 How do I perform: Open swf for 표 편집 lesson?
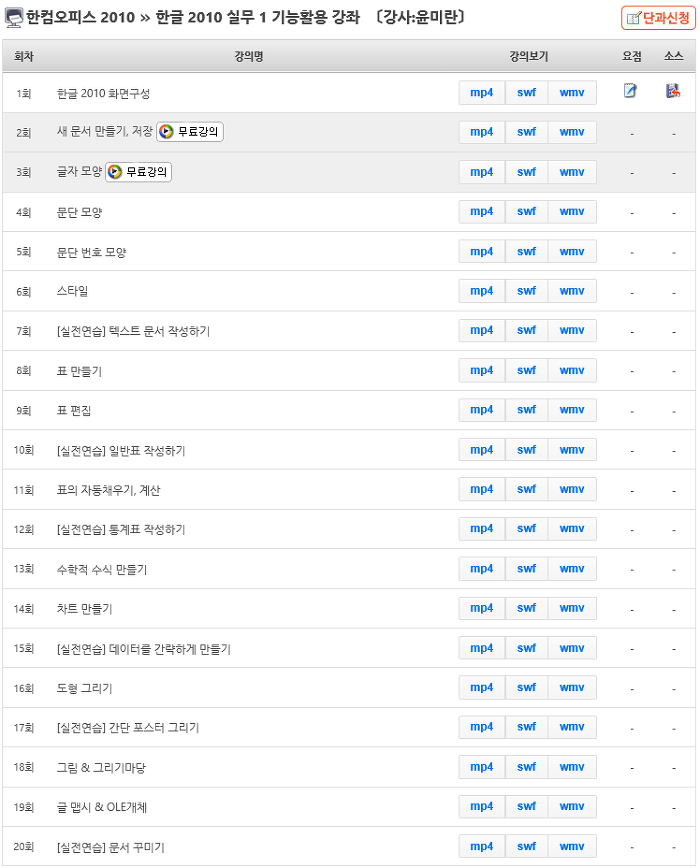[526, 410]
